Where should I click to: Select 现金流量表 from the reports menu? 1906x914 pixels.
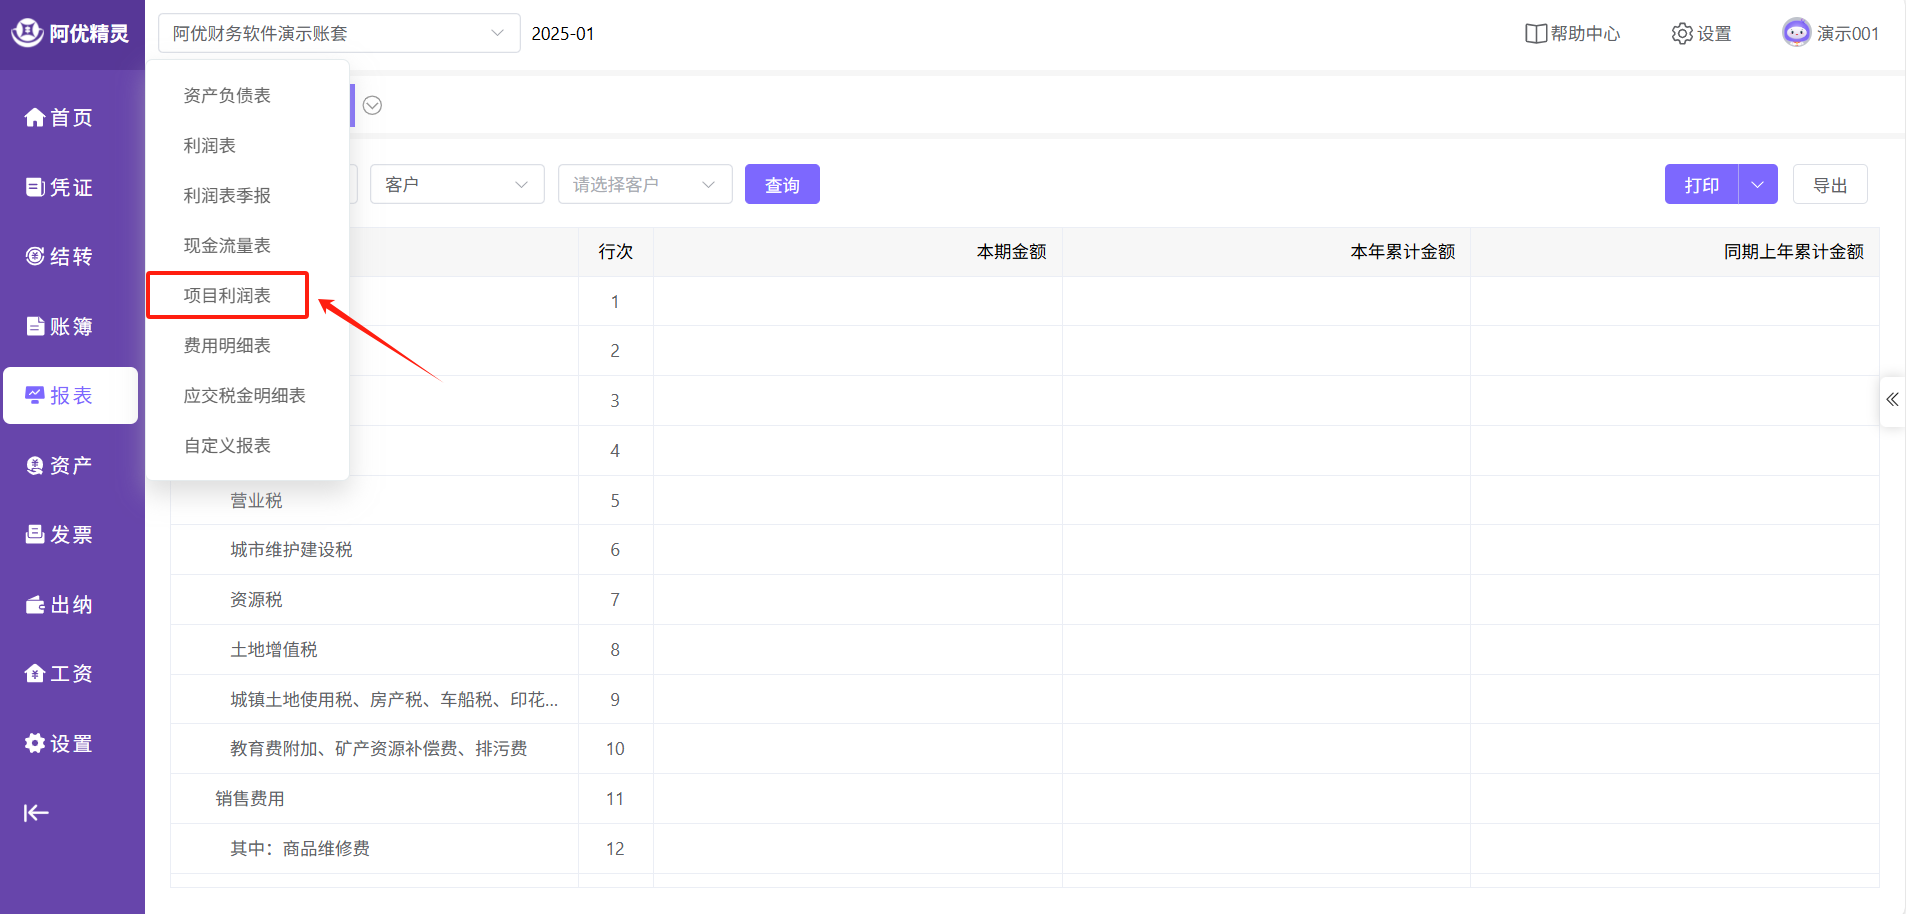point(227,246)
